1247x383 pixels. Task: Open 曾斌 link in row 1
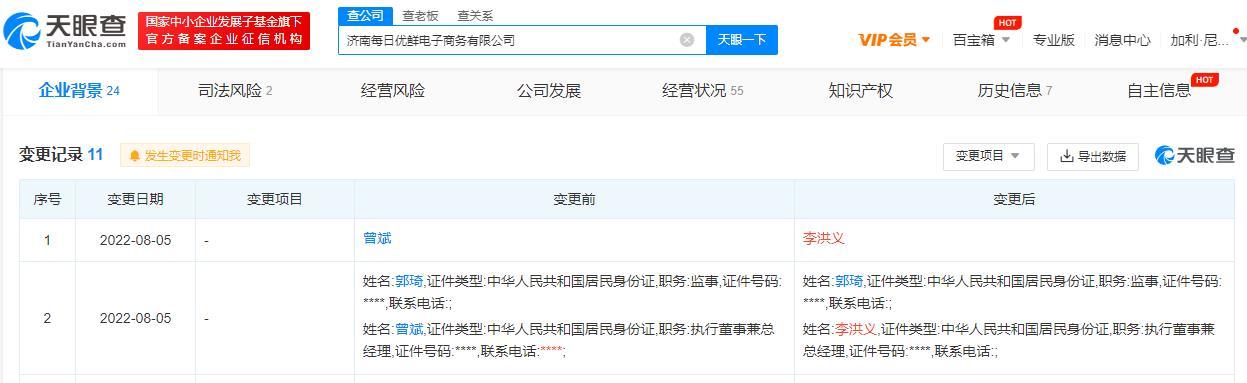[x=377, y=239]
